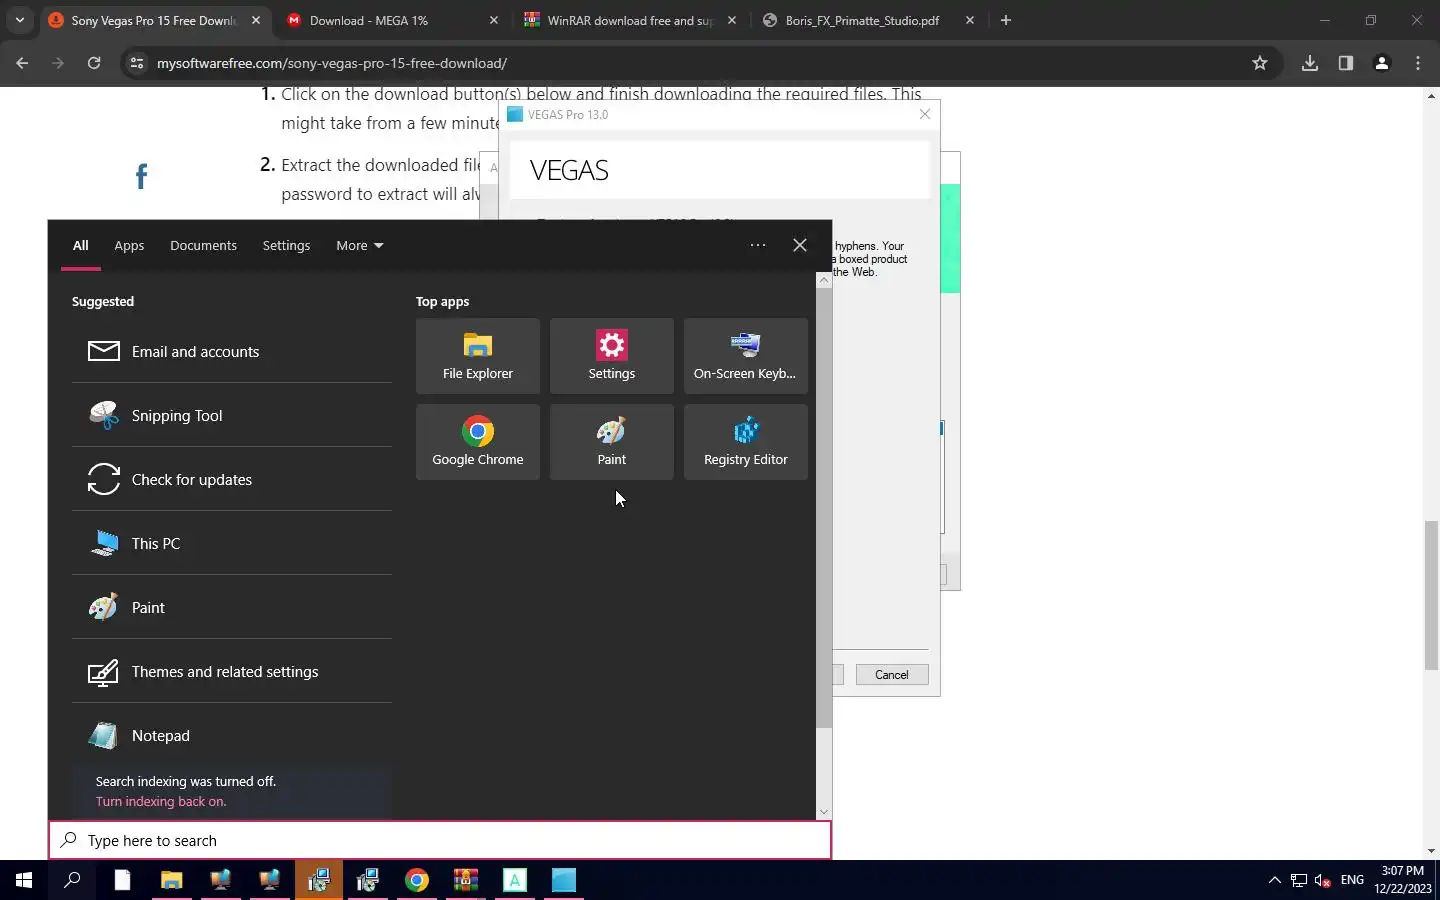This screenshot has height=900, width=1440.
Task: Launch Snipping Tool from Suggested list
Action: coord(232,415)
